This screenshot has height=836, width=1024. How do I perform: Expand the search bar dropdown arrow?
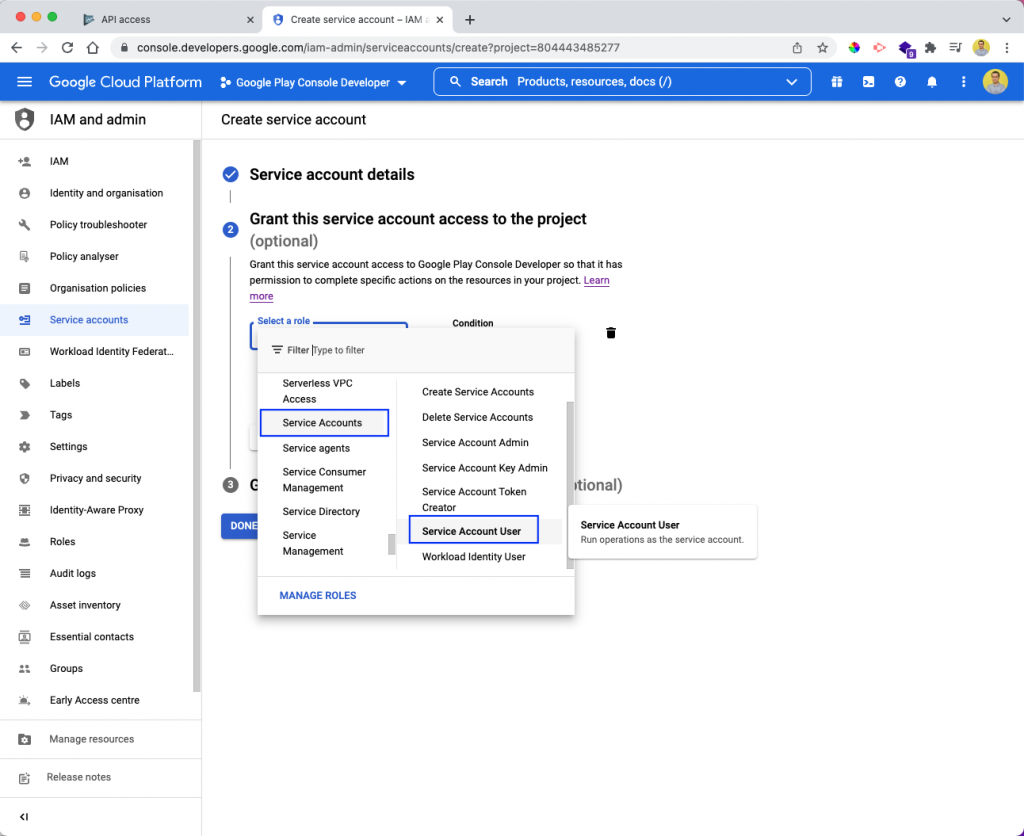(792, 82)
